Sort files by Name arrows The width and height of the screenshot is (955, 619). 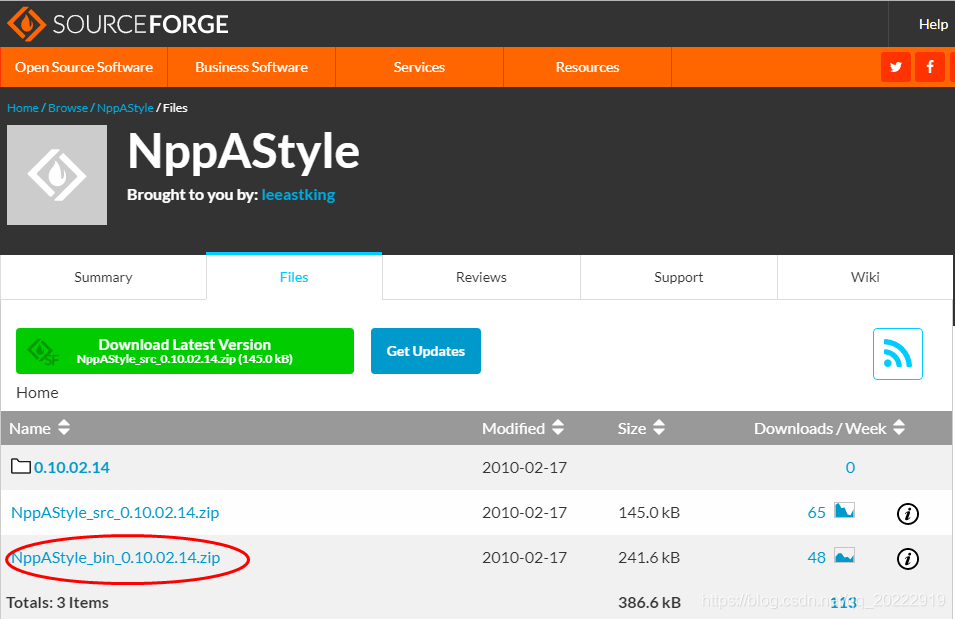point(64,428)
